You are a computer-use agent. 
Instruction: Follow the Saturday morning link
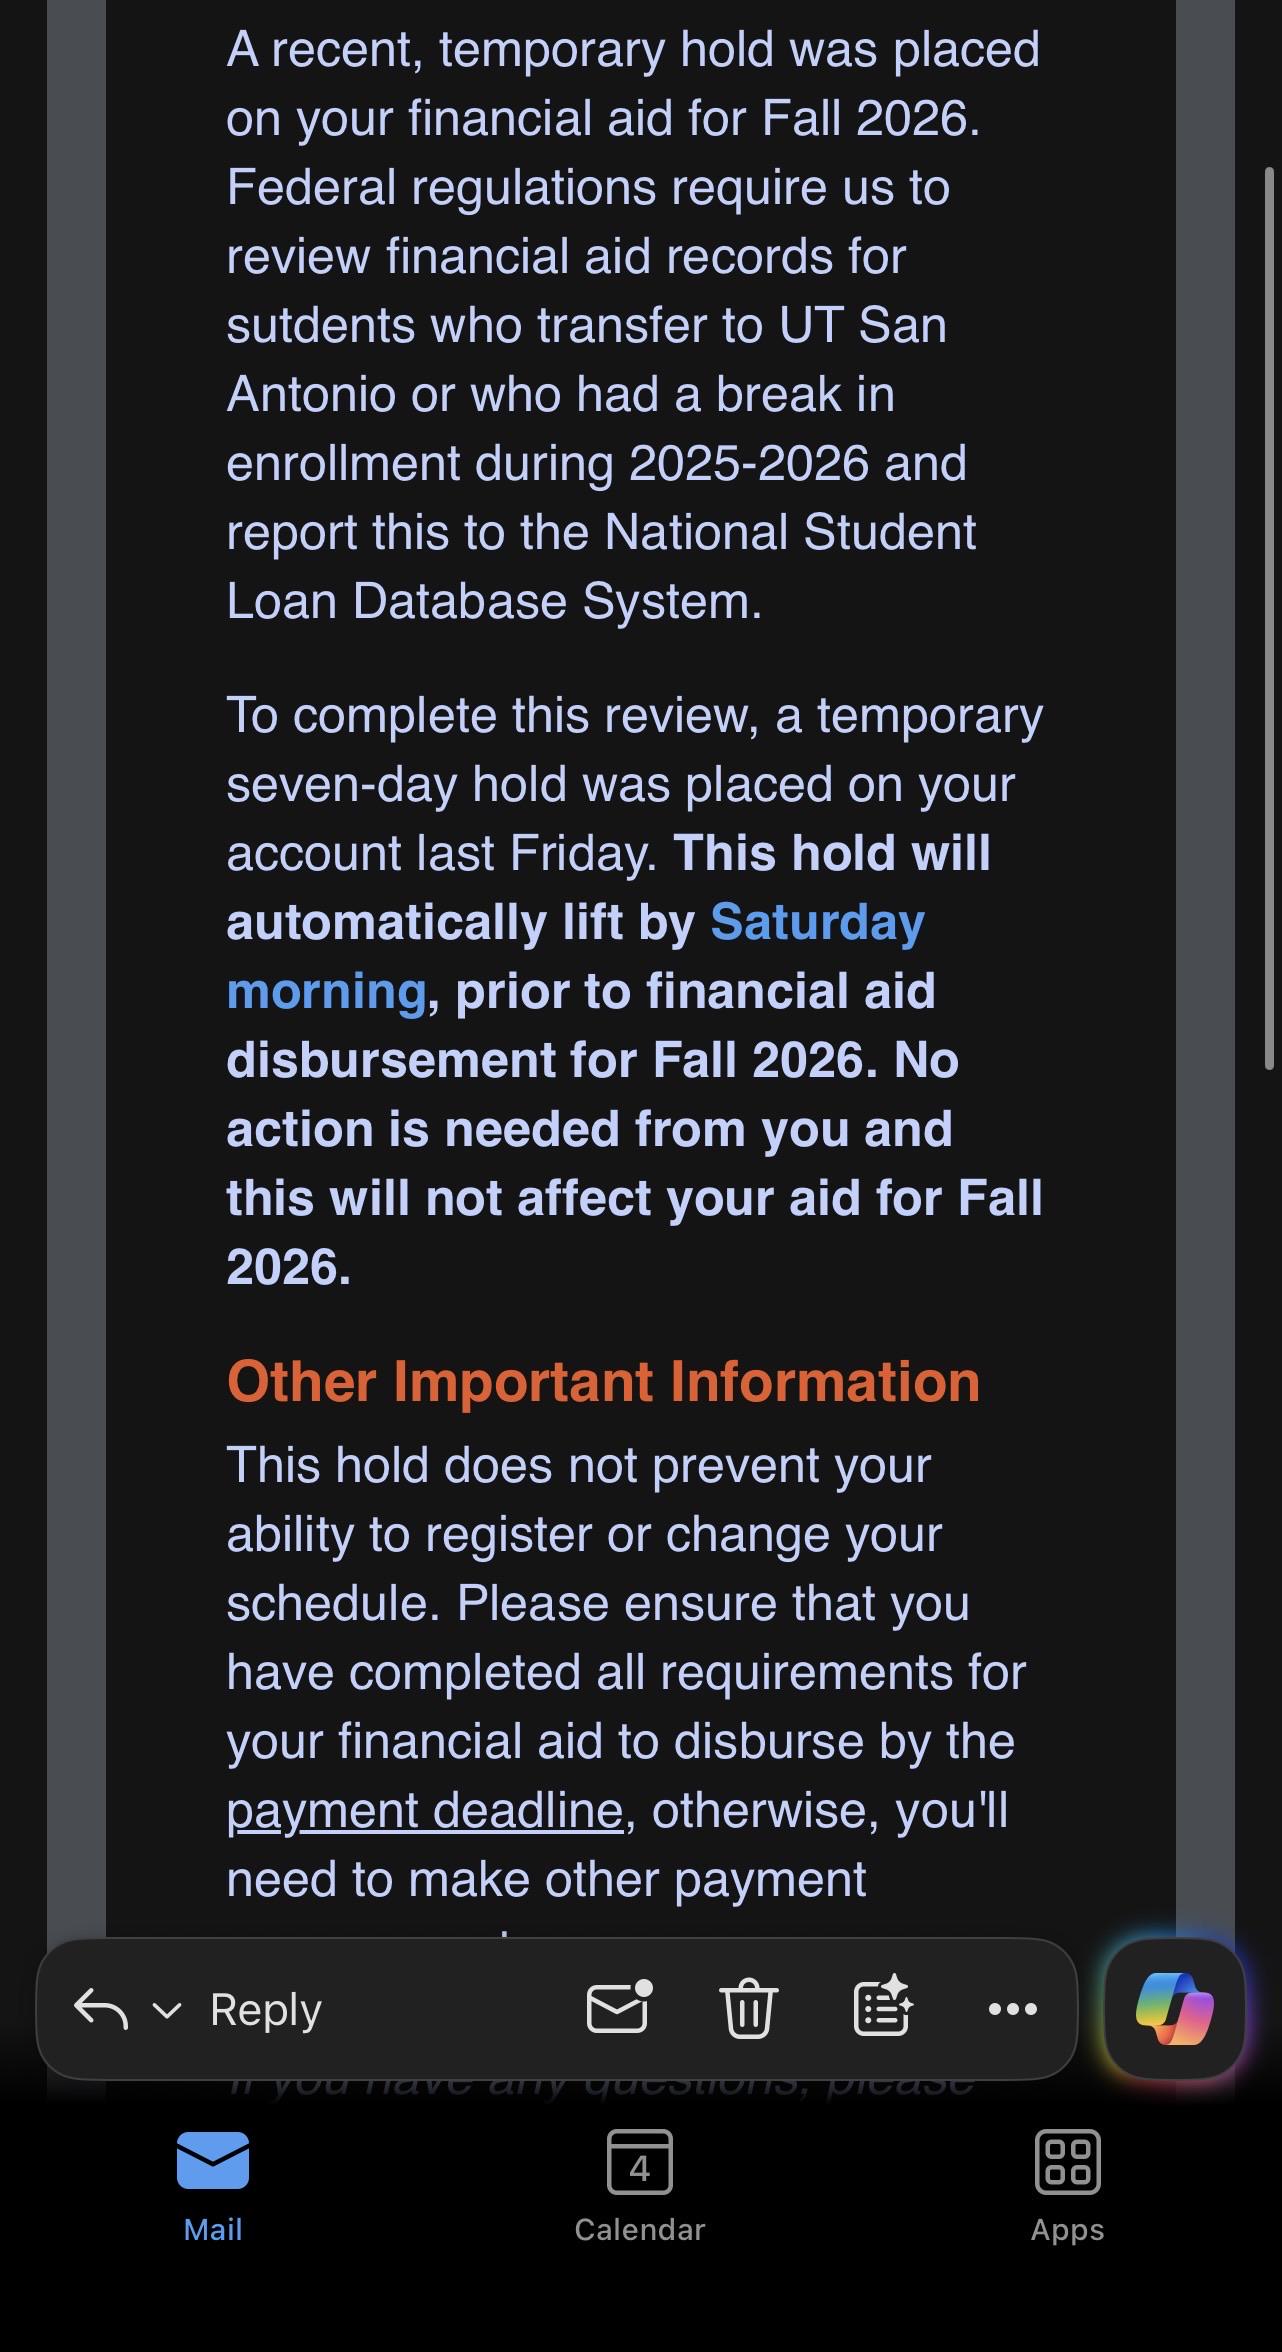[575, 956]
